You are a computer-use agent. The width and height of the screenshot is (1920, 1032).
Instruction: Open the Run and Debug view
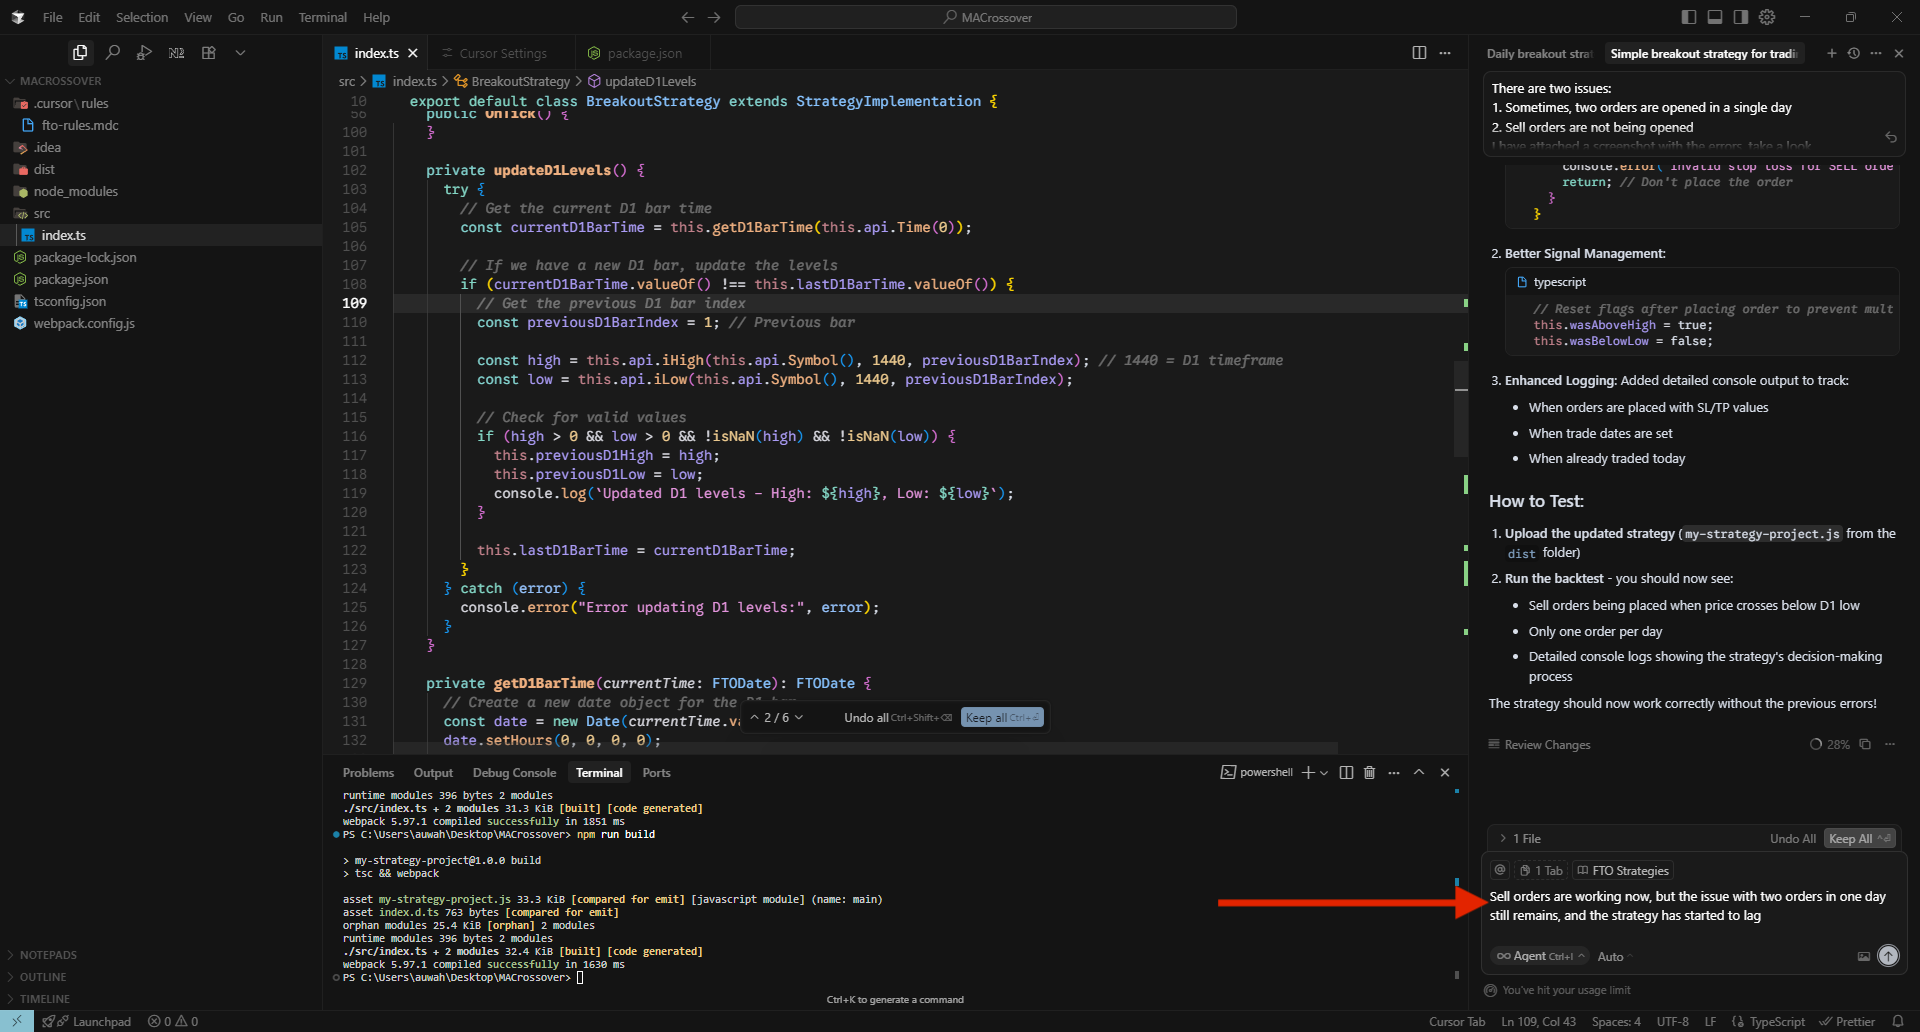(x=145, y=53)
